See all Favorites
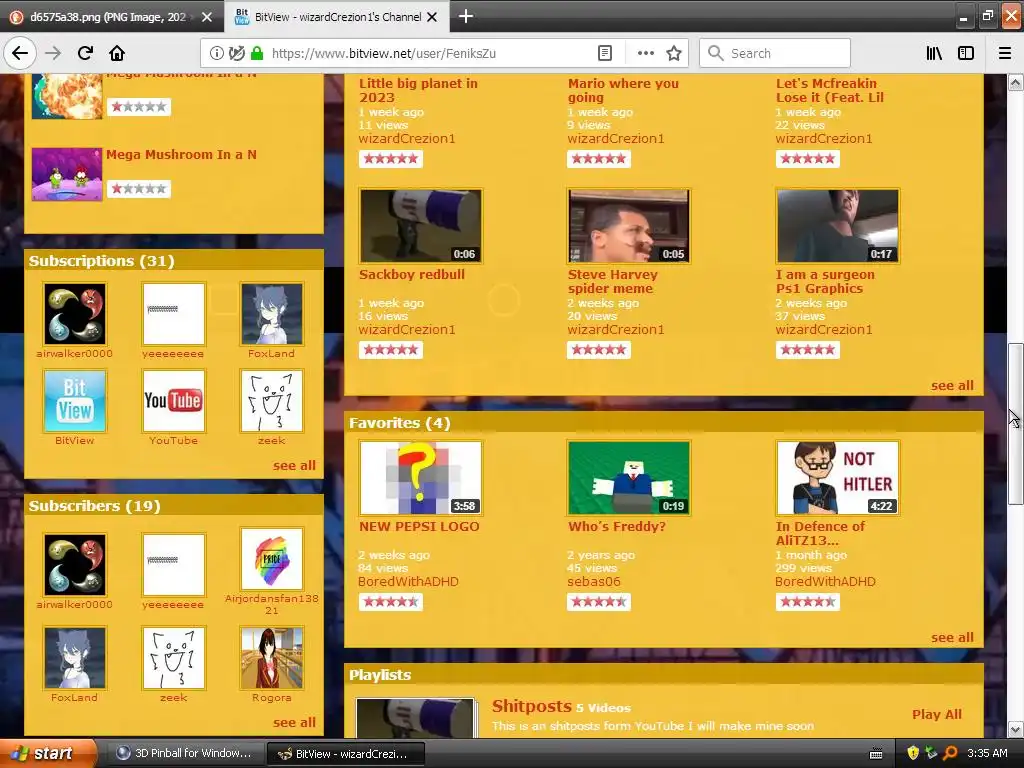1024x768 pixels. [x=952, y=637]
